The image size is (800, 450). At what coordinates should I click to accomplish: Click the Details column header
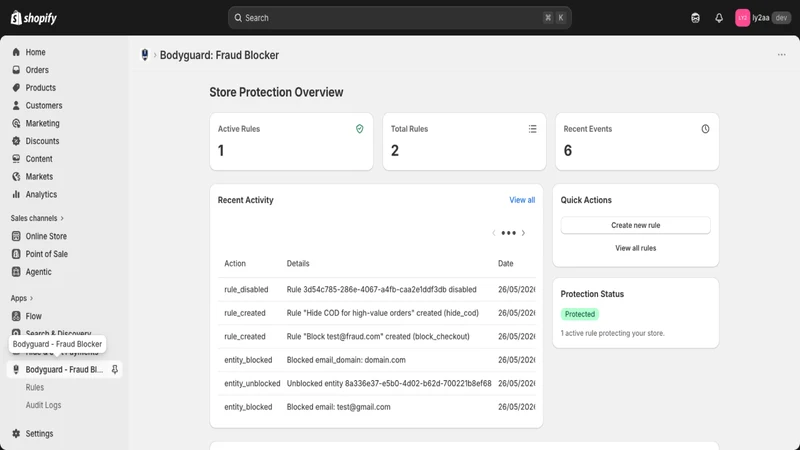(x=298, y=264)
